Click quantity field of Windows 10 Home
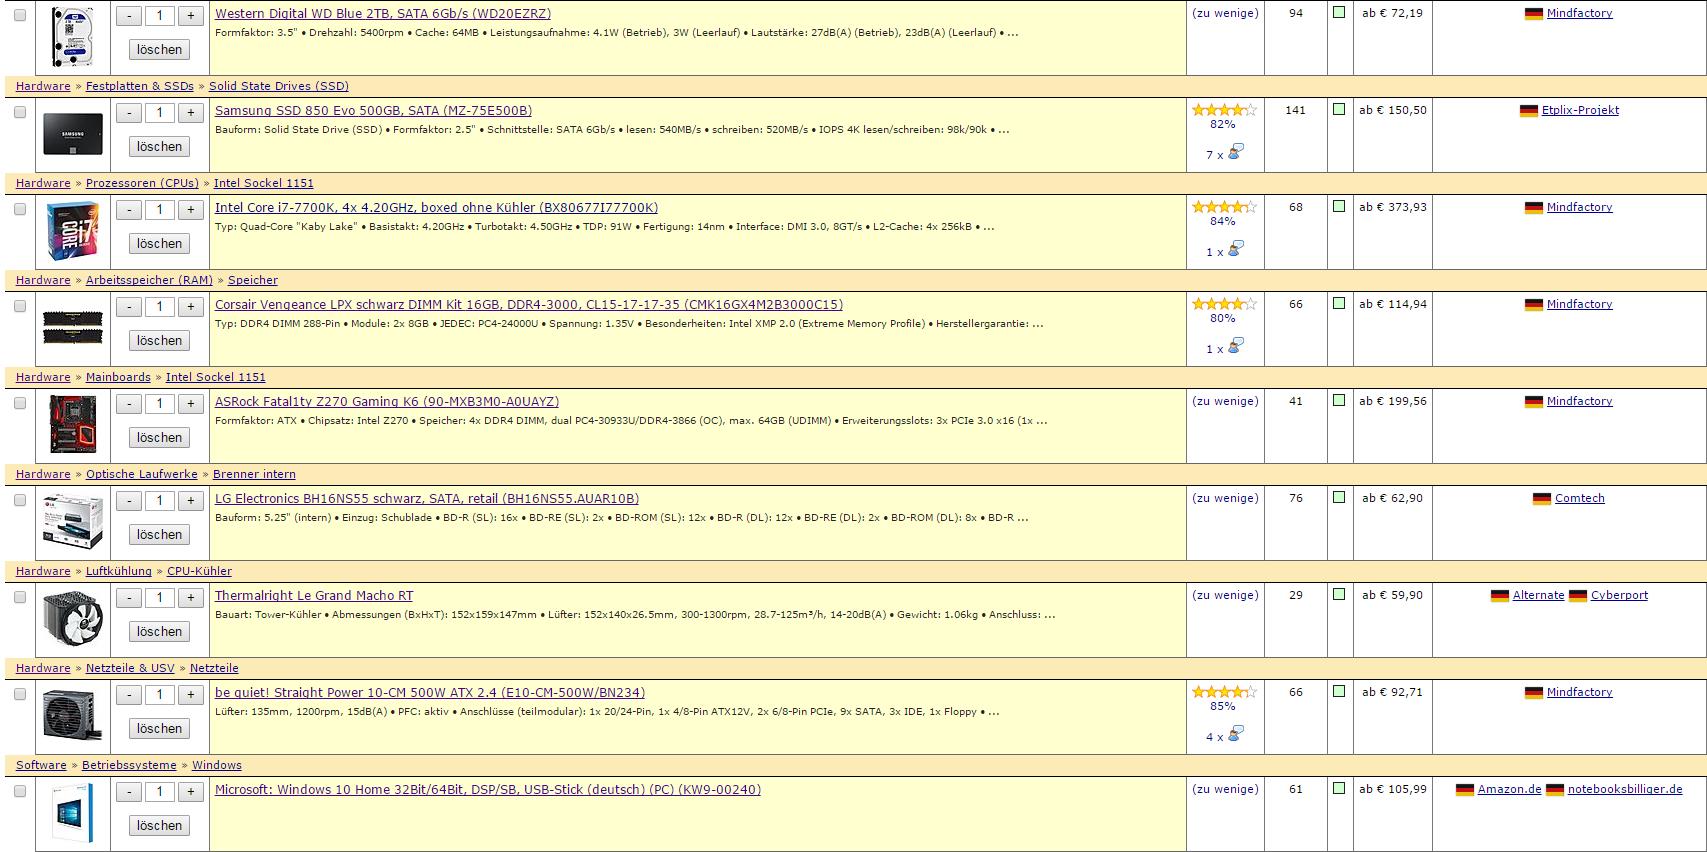Image resolution: width=1707 pixels, height=852 pixels. click(160, 792)
